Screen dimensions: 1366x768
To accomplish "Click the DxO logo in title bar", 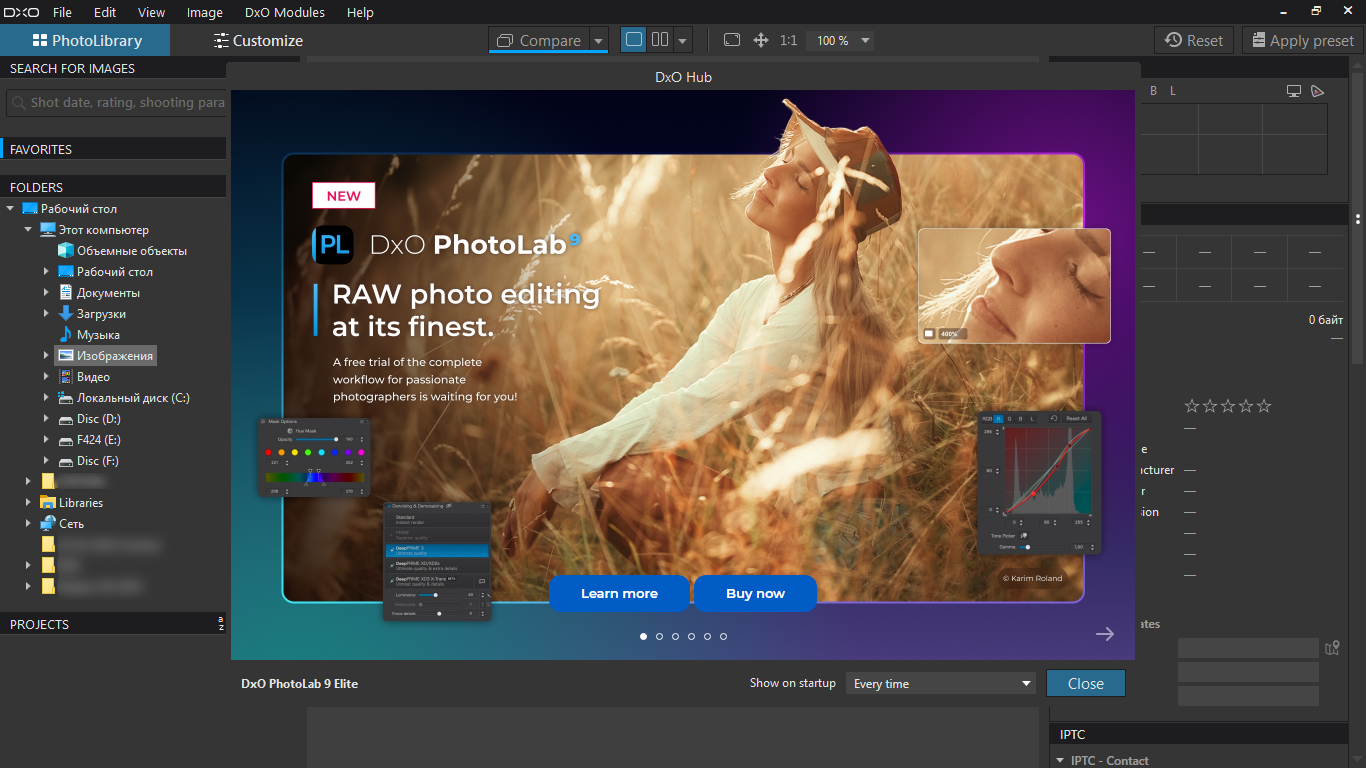I will click(x=19, y=12).
